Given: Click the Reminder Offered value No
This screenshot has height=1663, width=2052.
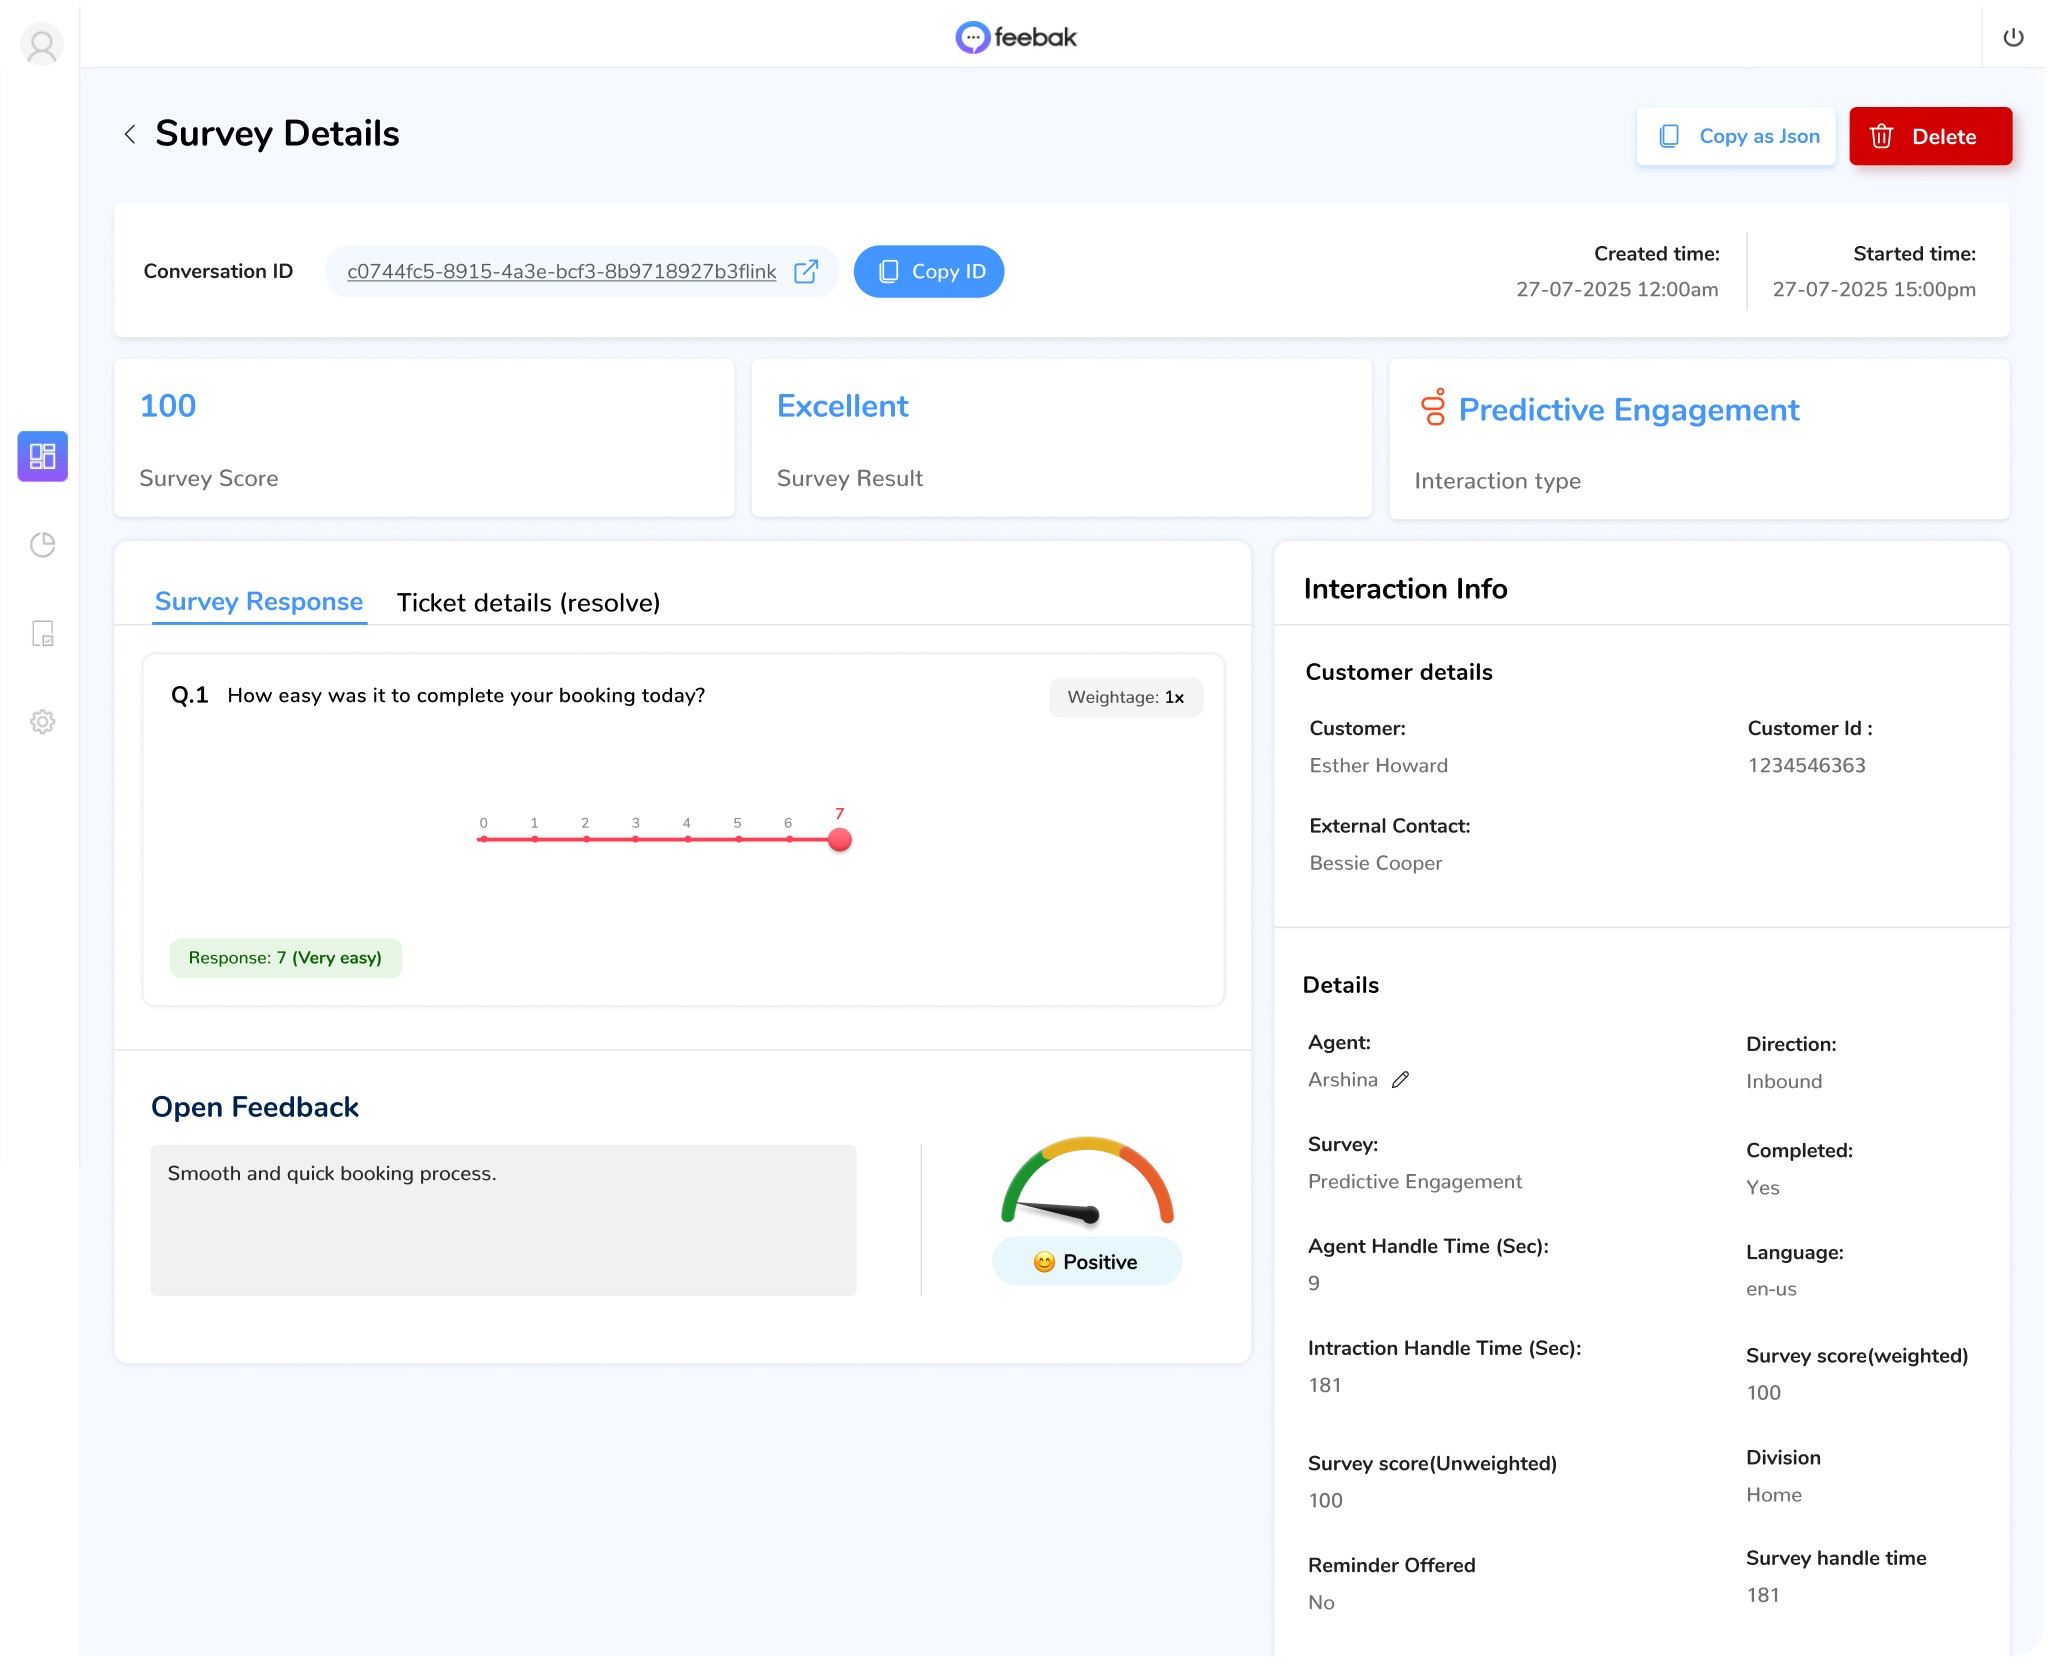Looking at the screenshot, I should (1320, 1602).
